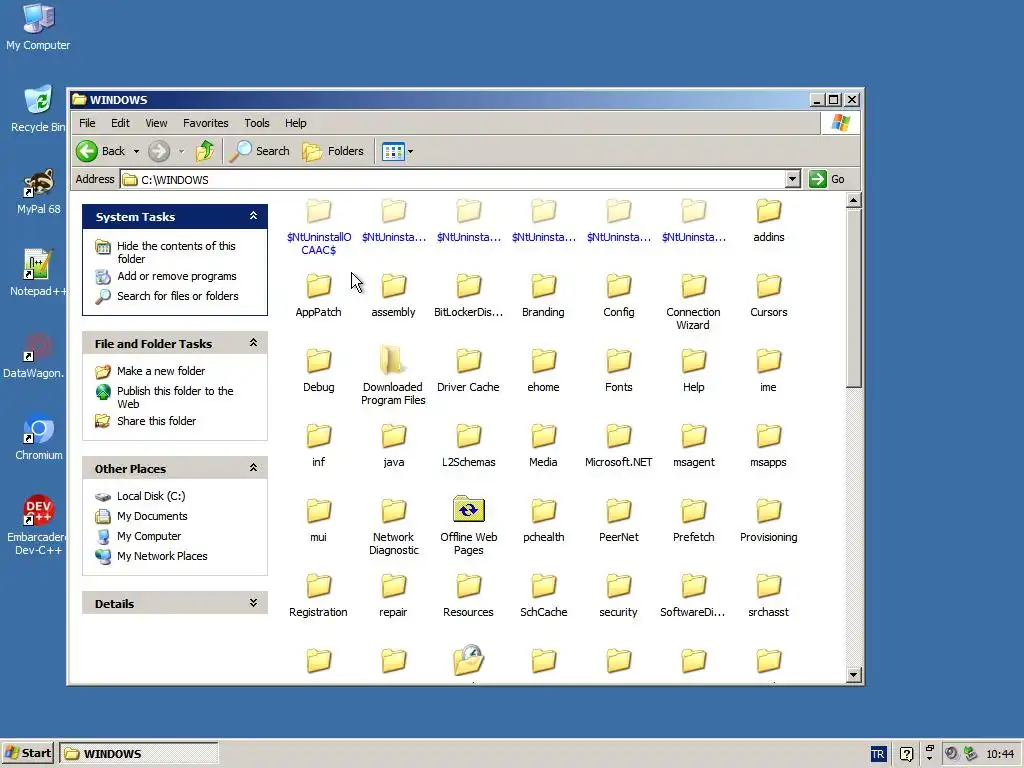
Task: Select the Cursors folder
Action: click(x=769, y=295)
